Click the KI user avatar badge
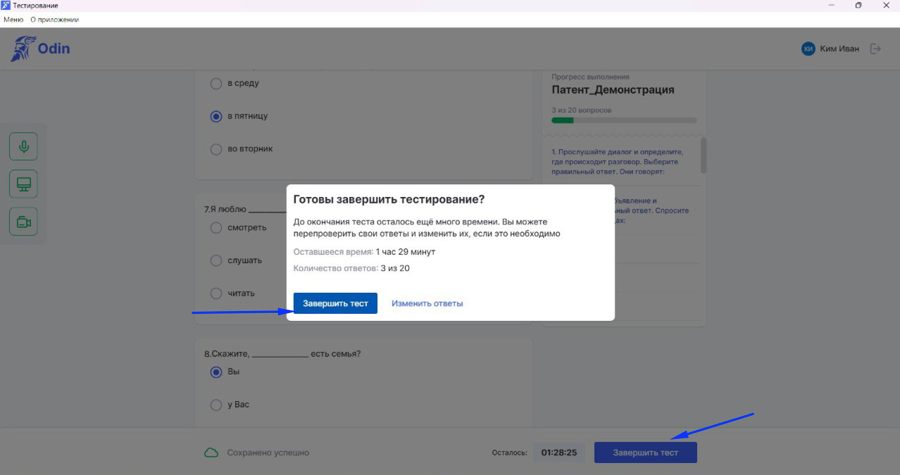The width and height of the screenshot is (900, 475). 808,49
